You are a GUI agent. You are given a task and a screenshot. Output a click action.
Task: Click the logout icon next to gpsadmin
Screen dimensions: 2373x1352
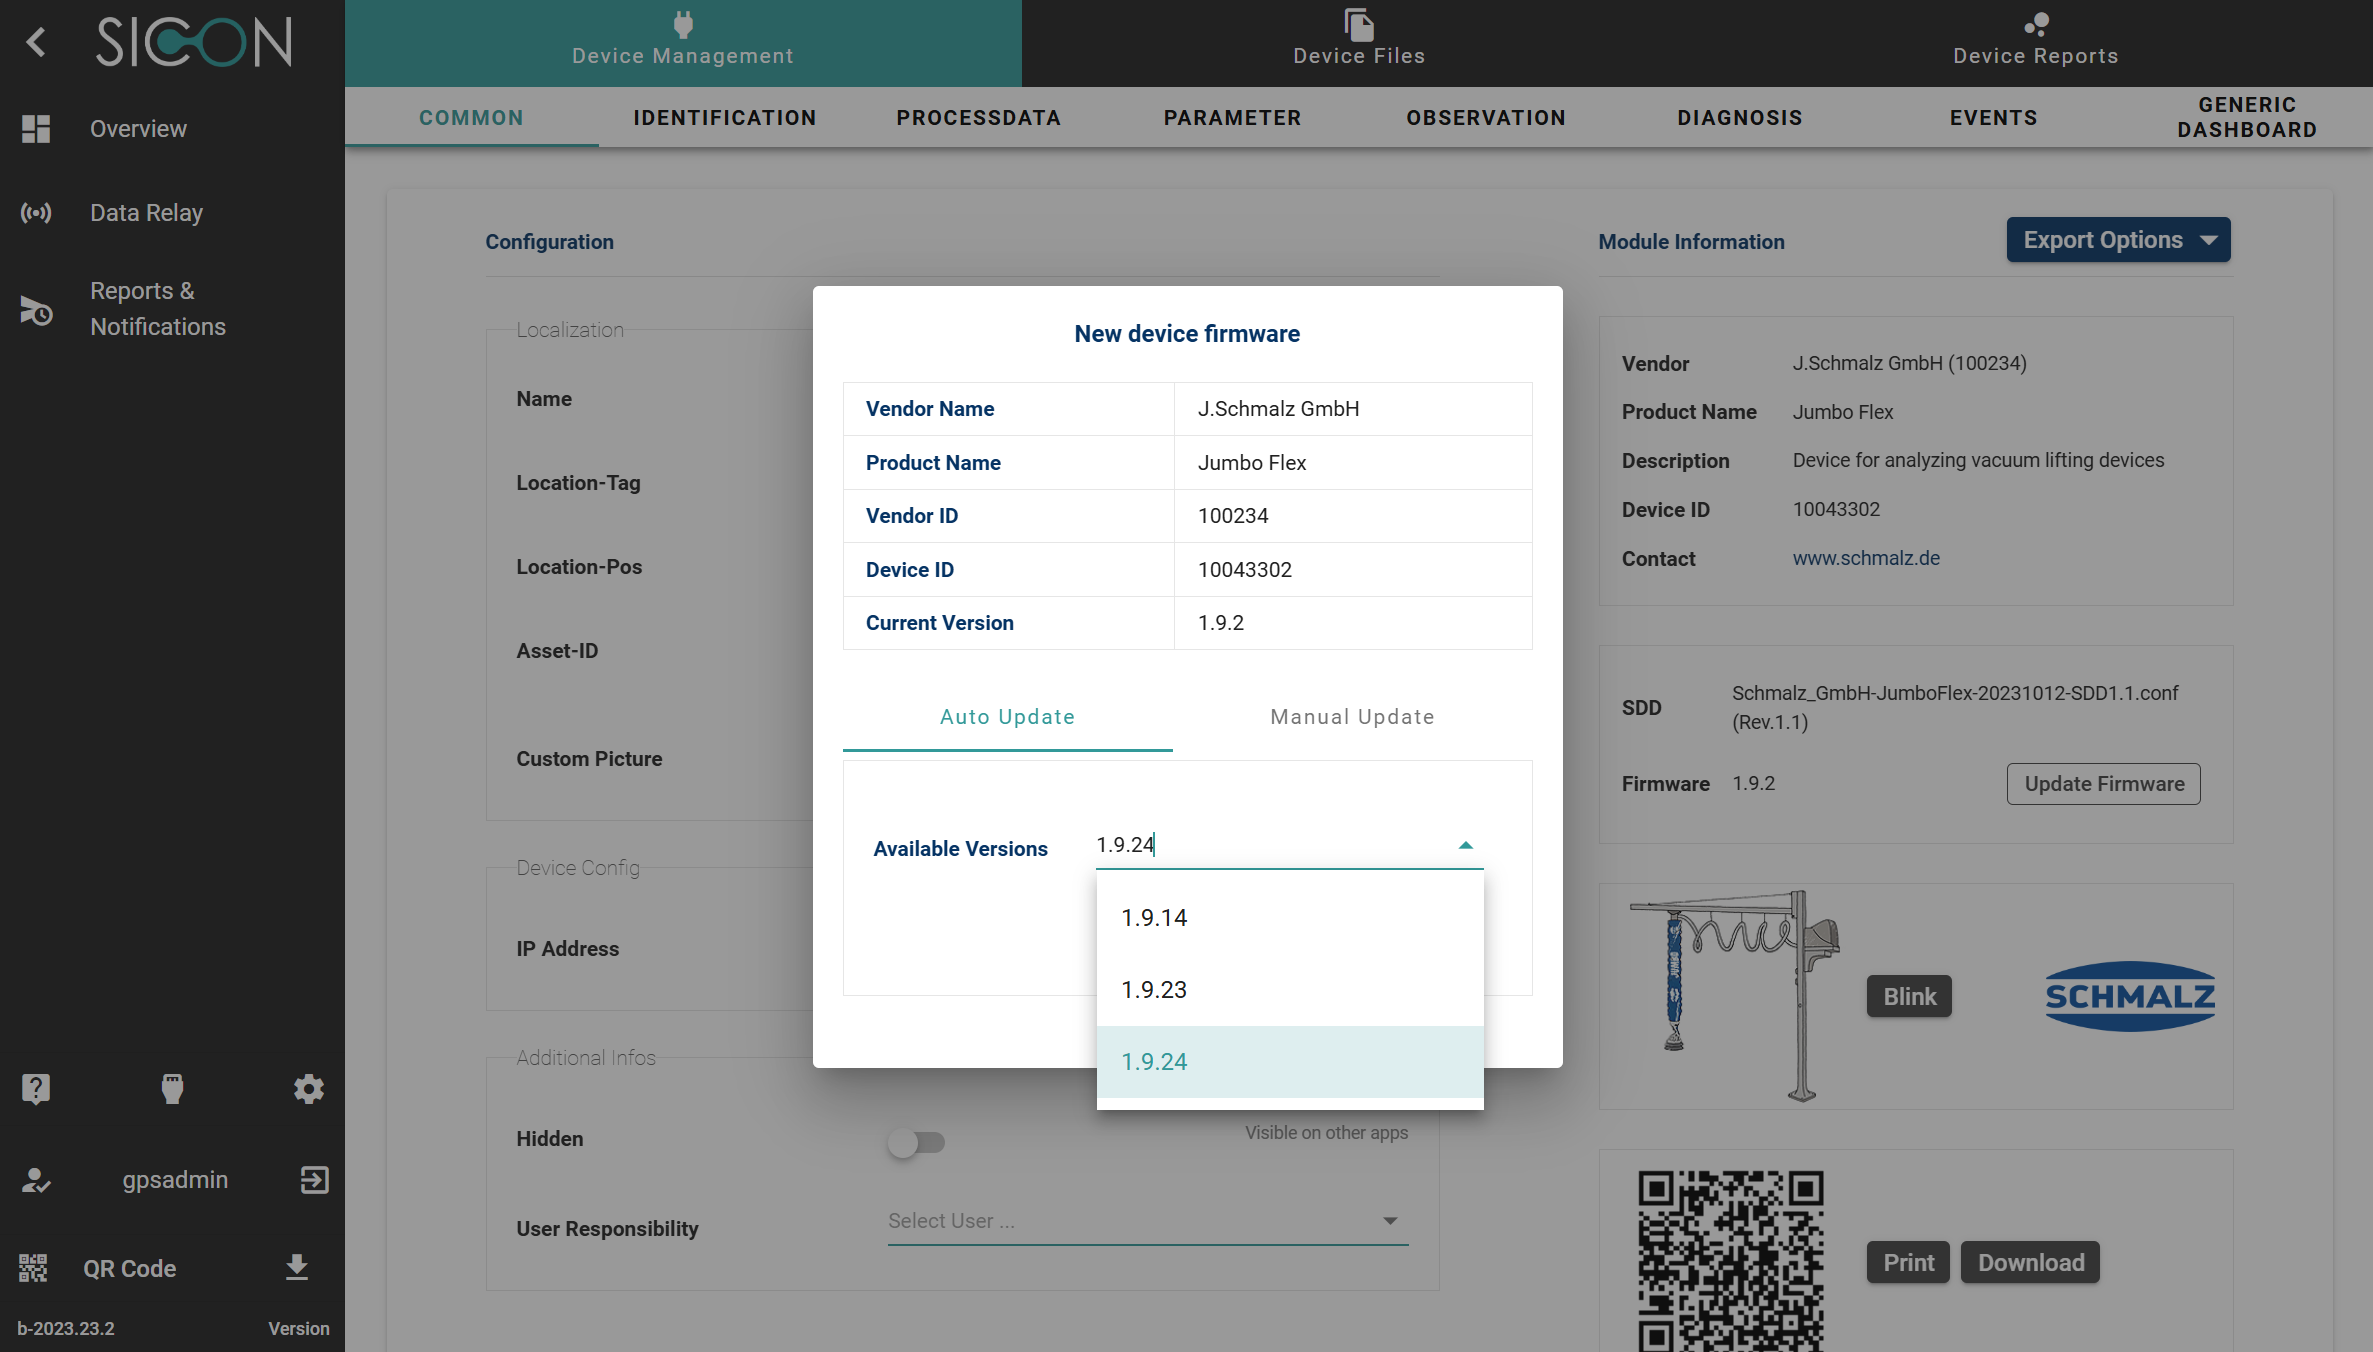point(314,1180)
